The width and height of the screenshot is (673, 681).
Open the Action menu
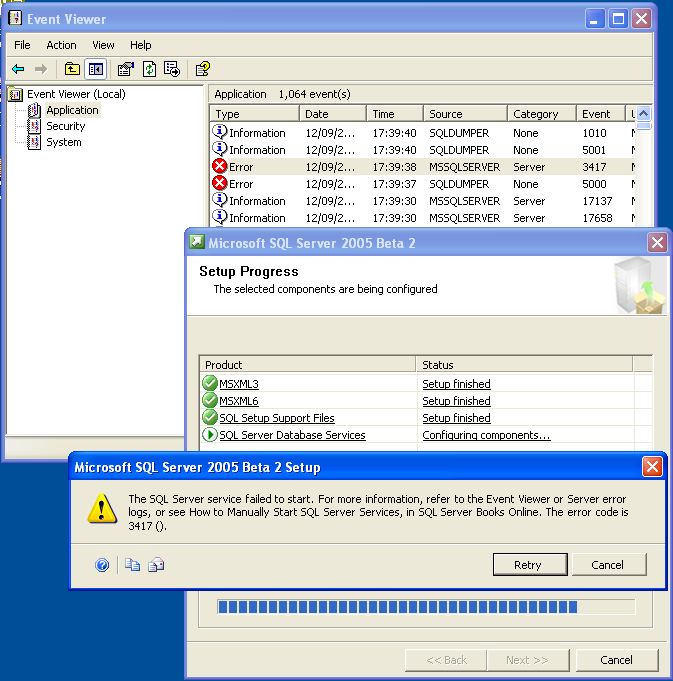(x=61, y=45)
